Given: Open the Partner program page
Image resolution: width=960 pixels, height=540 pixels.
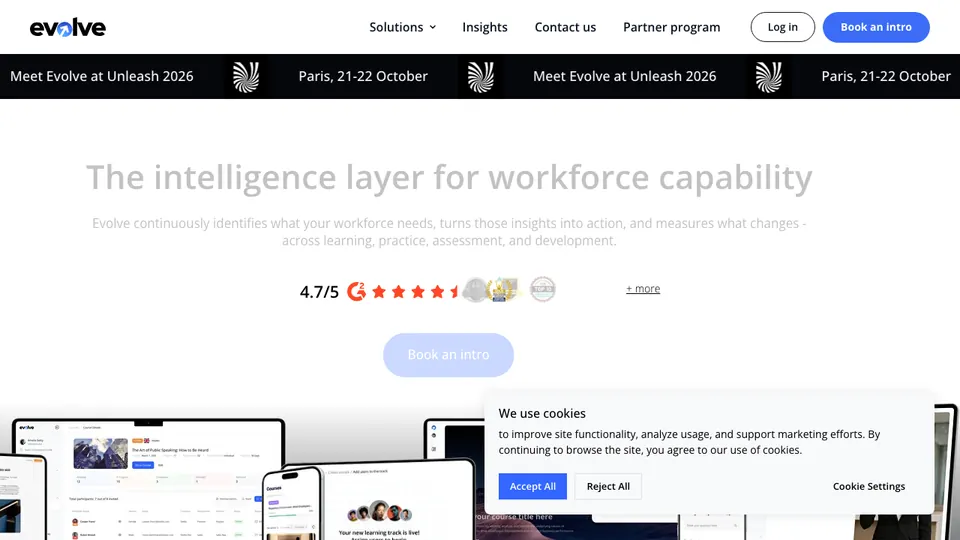Looking at the screenshot, I should pyautogui.click(x=672, y=27).
